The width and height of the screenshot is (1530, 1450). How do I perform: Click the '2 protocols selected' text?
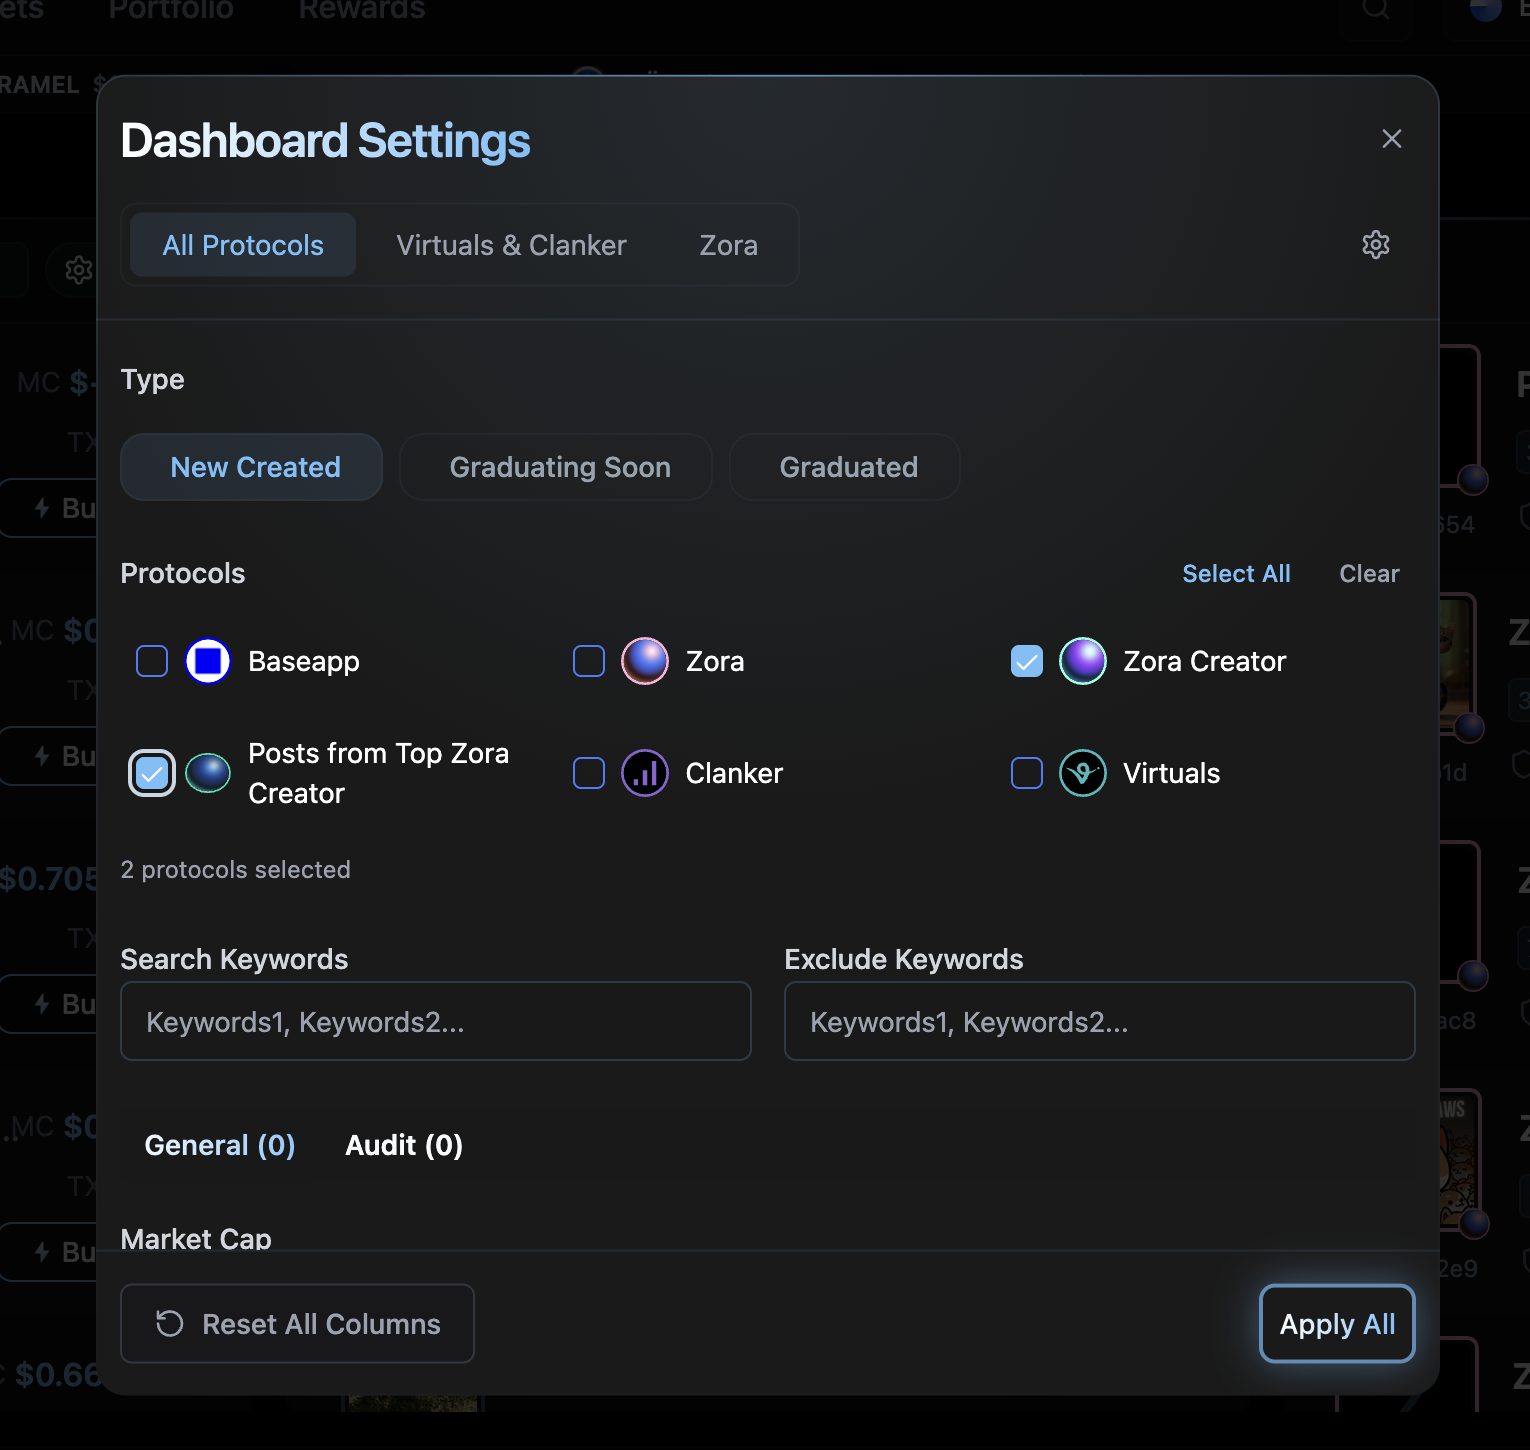(236, 870)
